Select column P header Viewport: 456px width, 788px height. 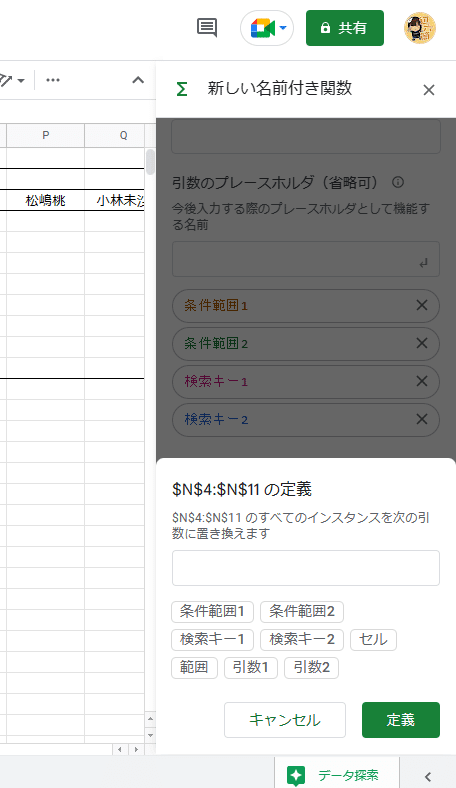(x=45, y=135)
